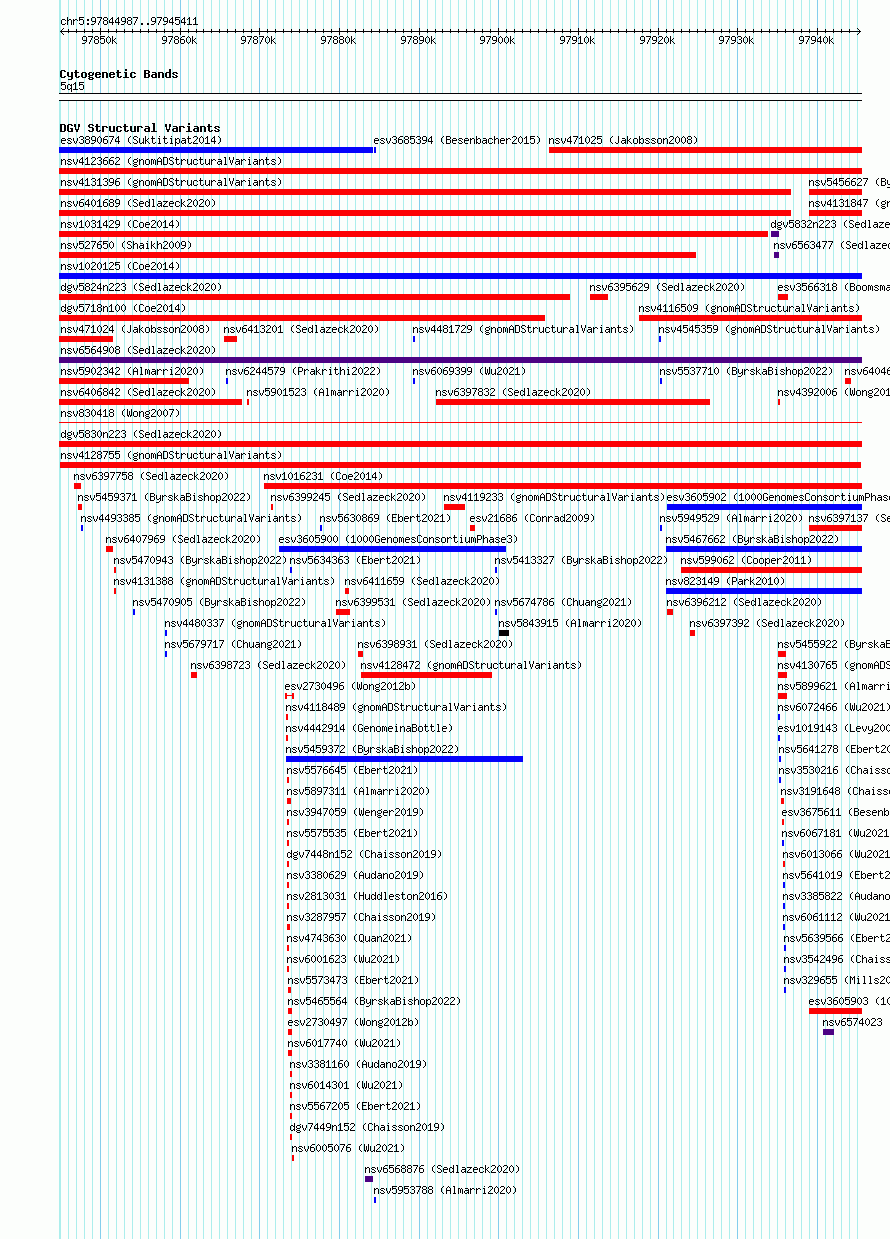Click nsv4128755 (gnomADStructuralVariants) label
Image resolution: width=890 pixels, height=1239 pixels.
(170, 455)
